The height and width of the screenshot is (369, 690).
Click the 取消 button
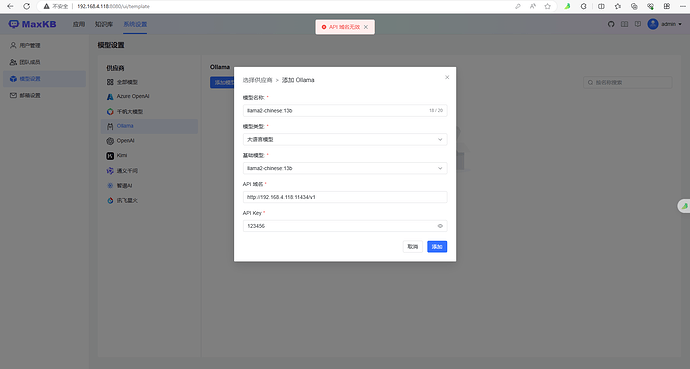point(413,247)
